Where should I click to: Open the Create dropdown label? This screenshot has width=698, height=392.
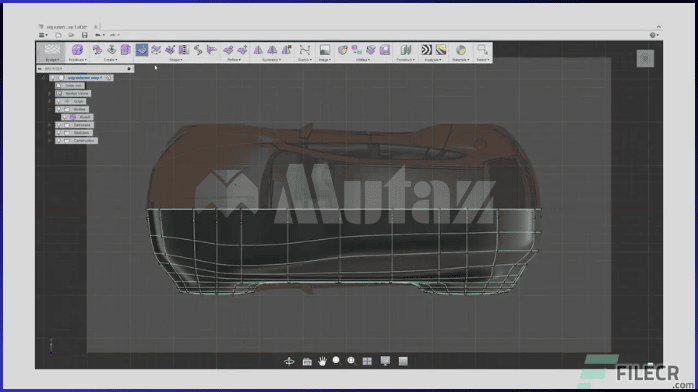pos(110,60)
